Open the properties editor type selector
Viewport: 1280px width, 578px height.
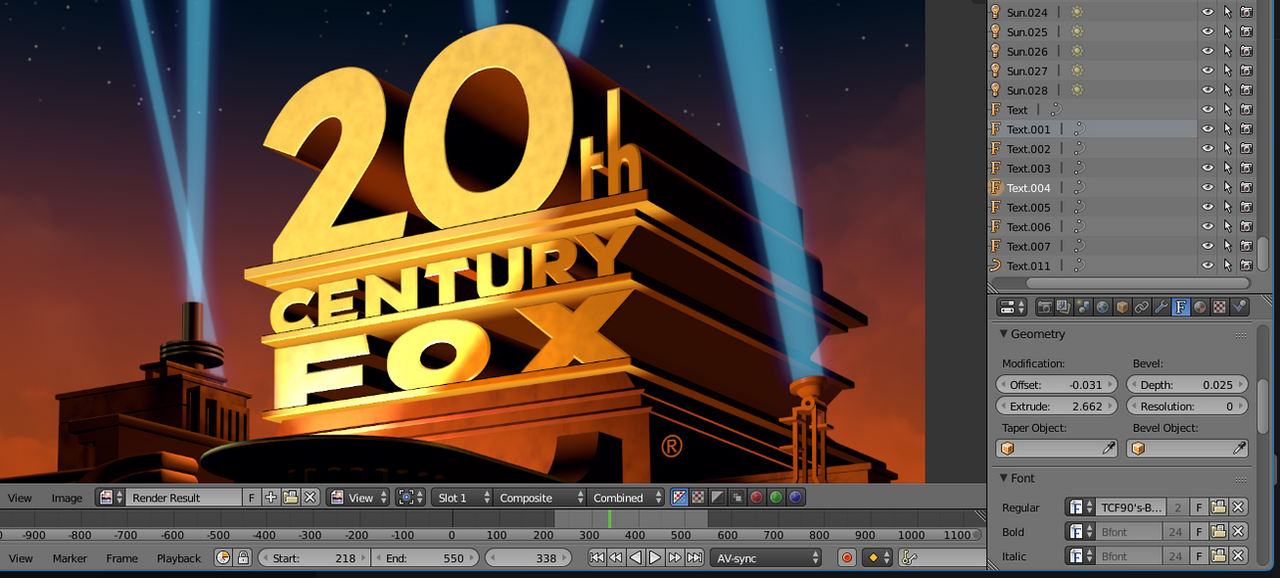point(1013,307)
